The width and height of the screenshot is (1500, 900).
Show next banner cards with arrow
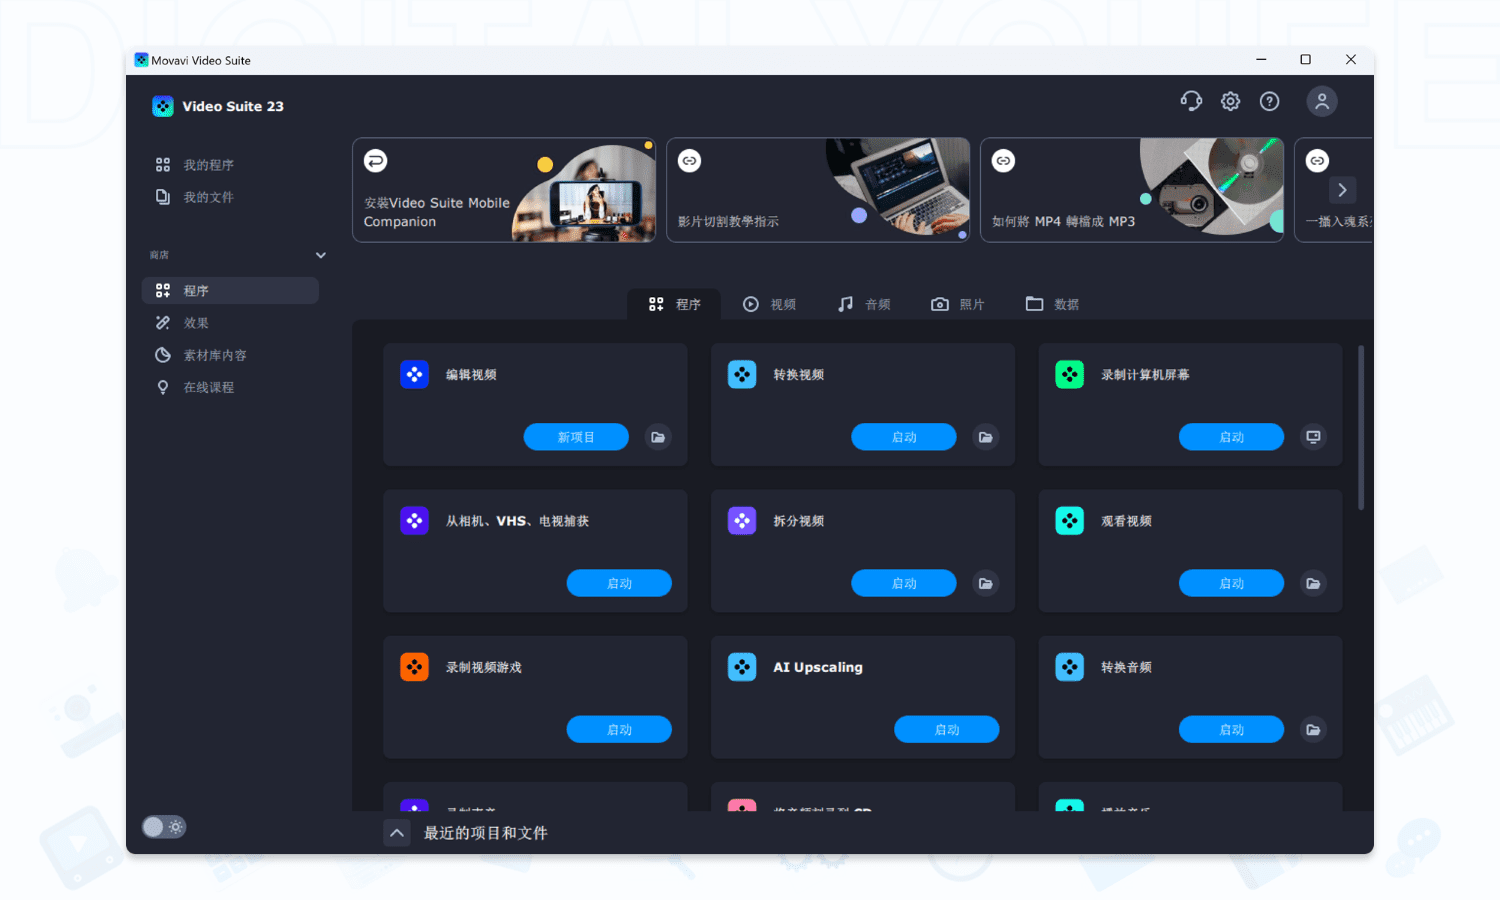coord(1342,190)
